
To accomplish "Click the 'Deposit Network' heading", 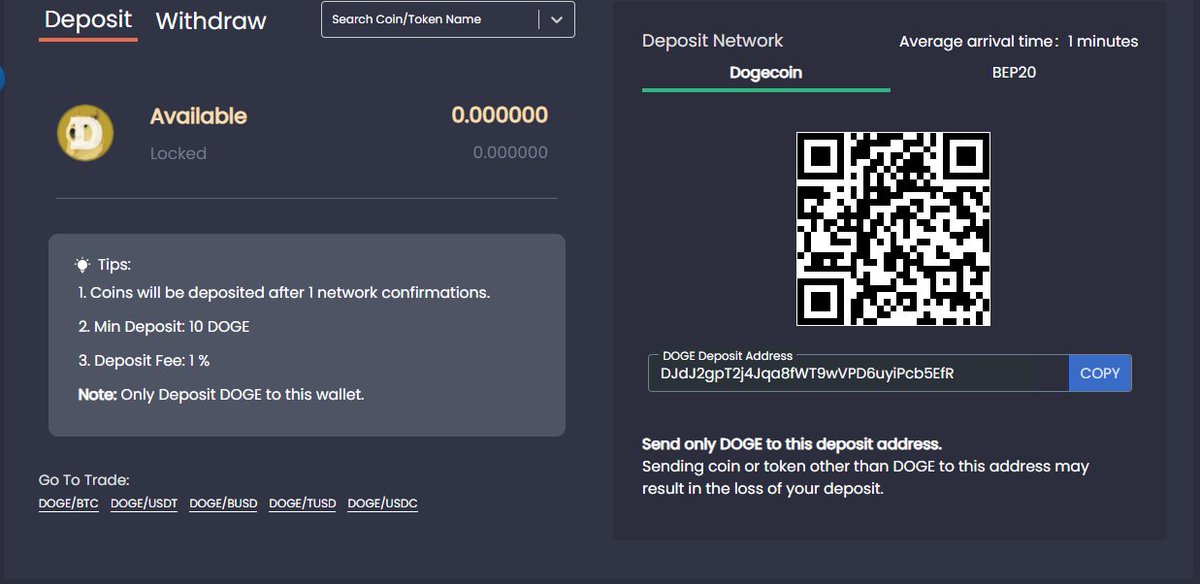I will (x=712, y=41).
